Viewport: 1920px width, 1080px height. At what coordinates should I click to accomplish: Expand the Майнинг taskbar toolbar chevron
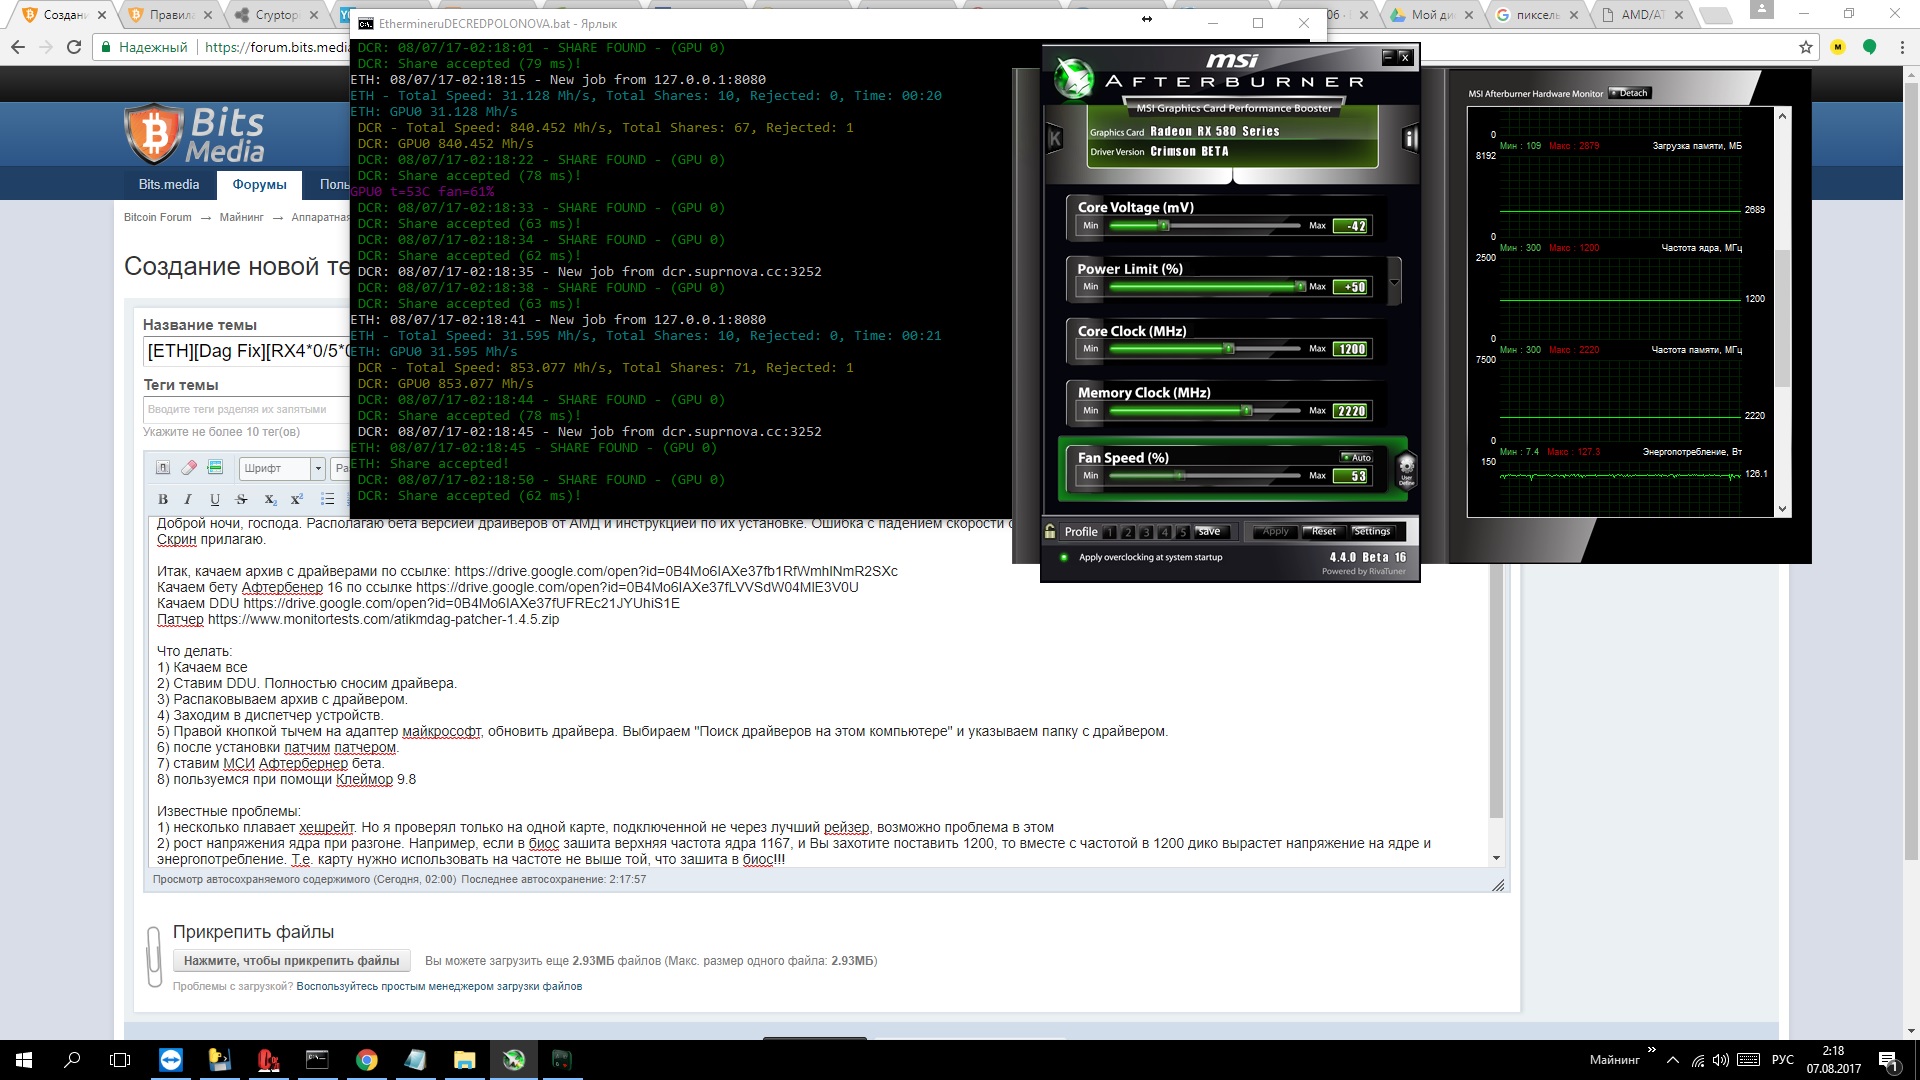point(1651,1050)
